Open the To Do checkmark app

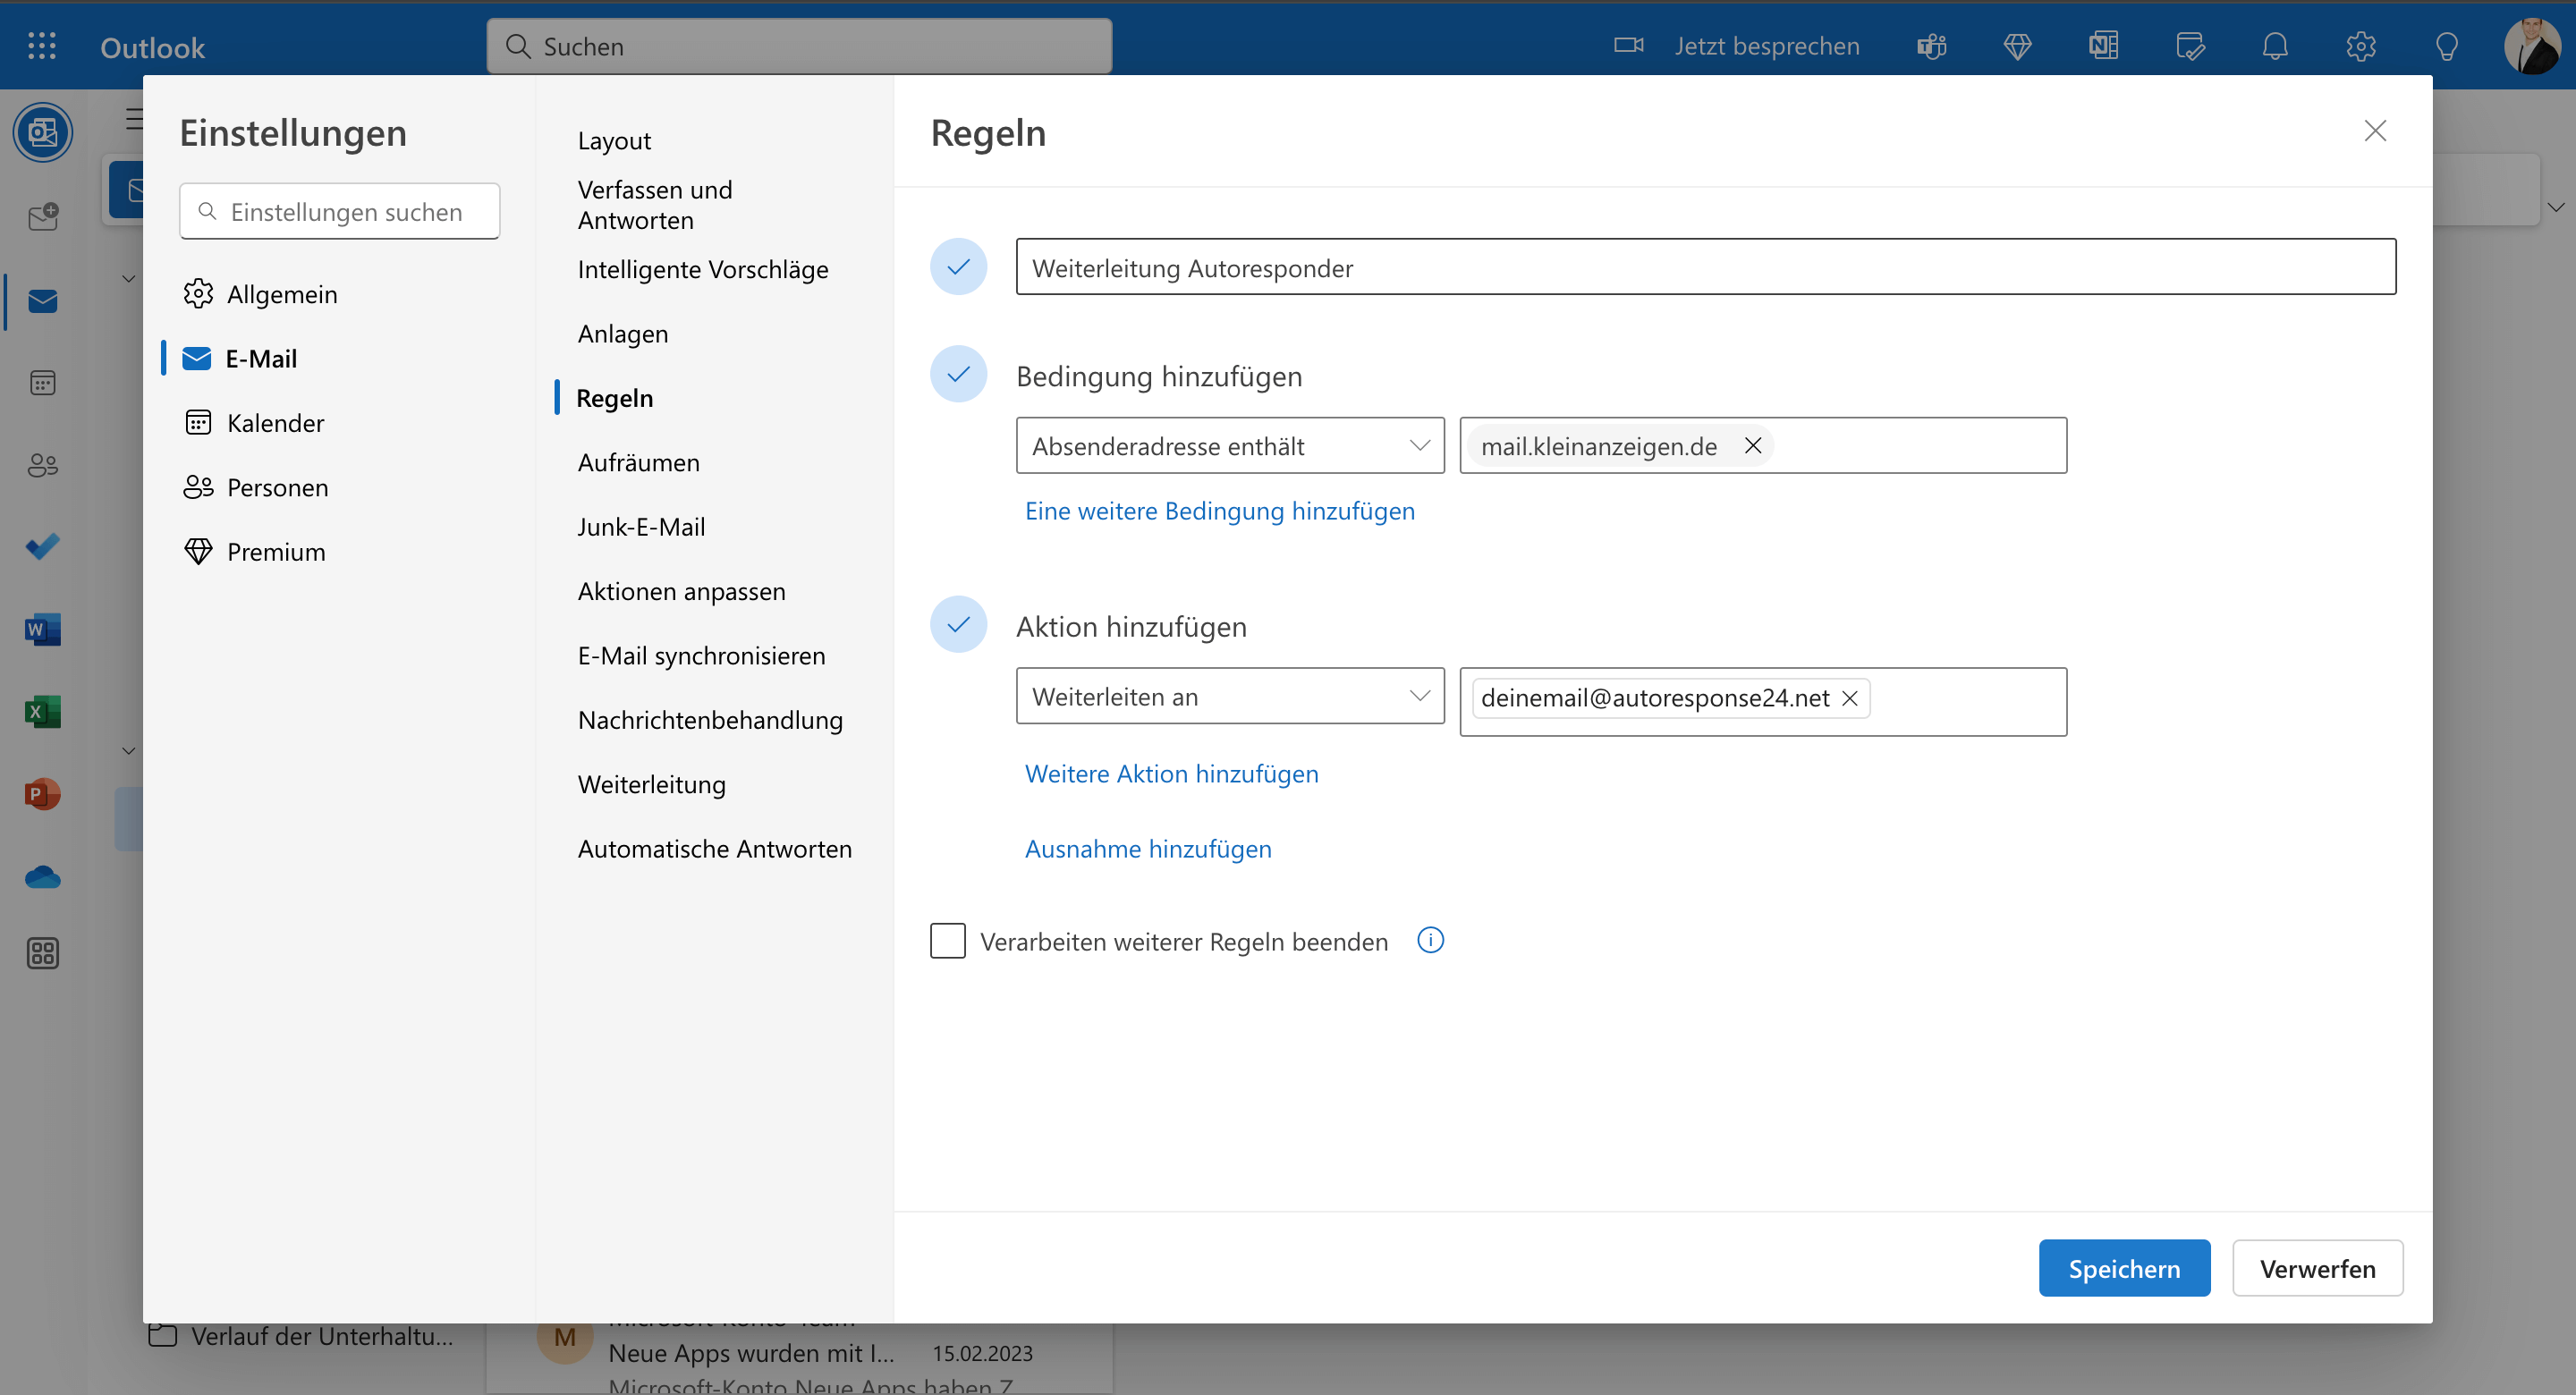[42, 547]
